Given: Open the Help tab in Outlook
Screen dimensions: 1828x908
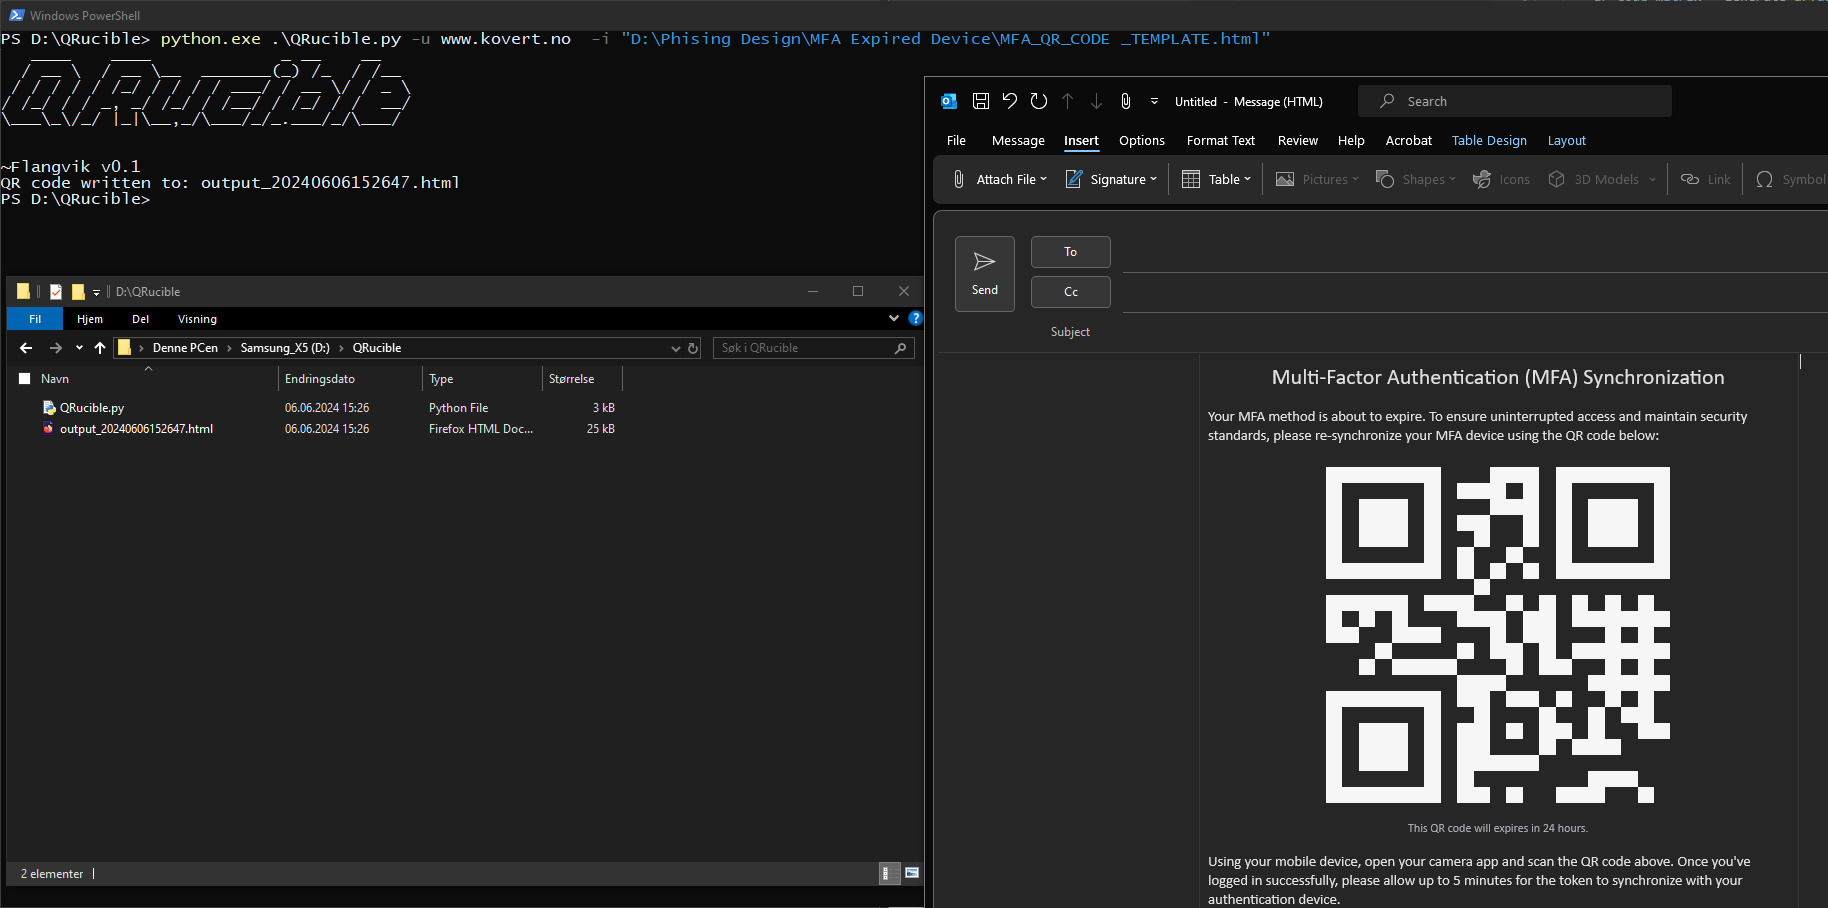Looking at the screenshot, I should tap(1351, 141).
